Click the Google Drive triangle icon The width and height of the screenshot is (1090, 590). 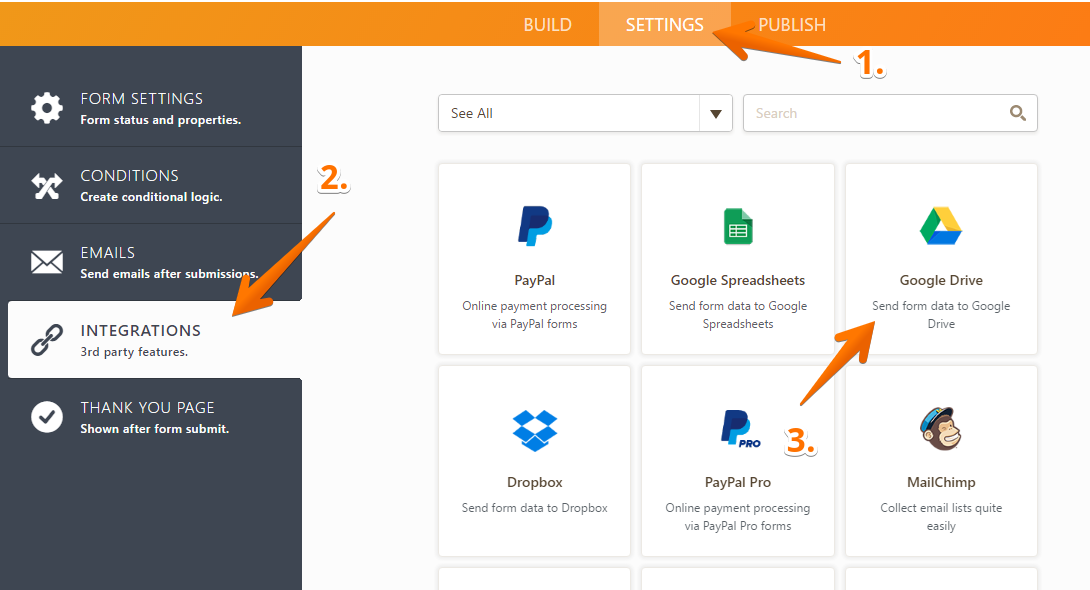941,226
